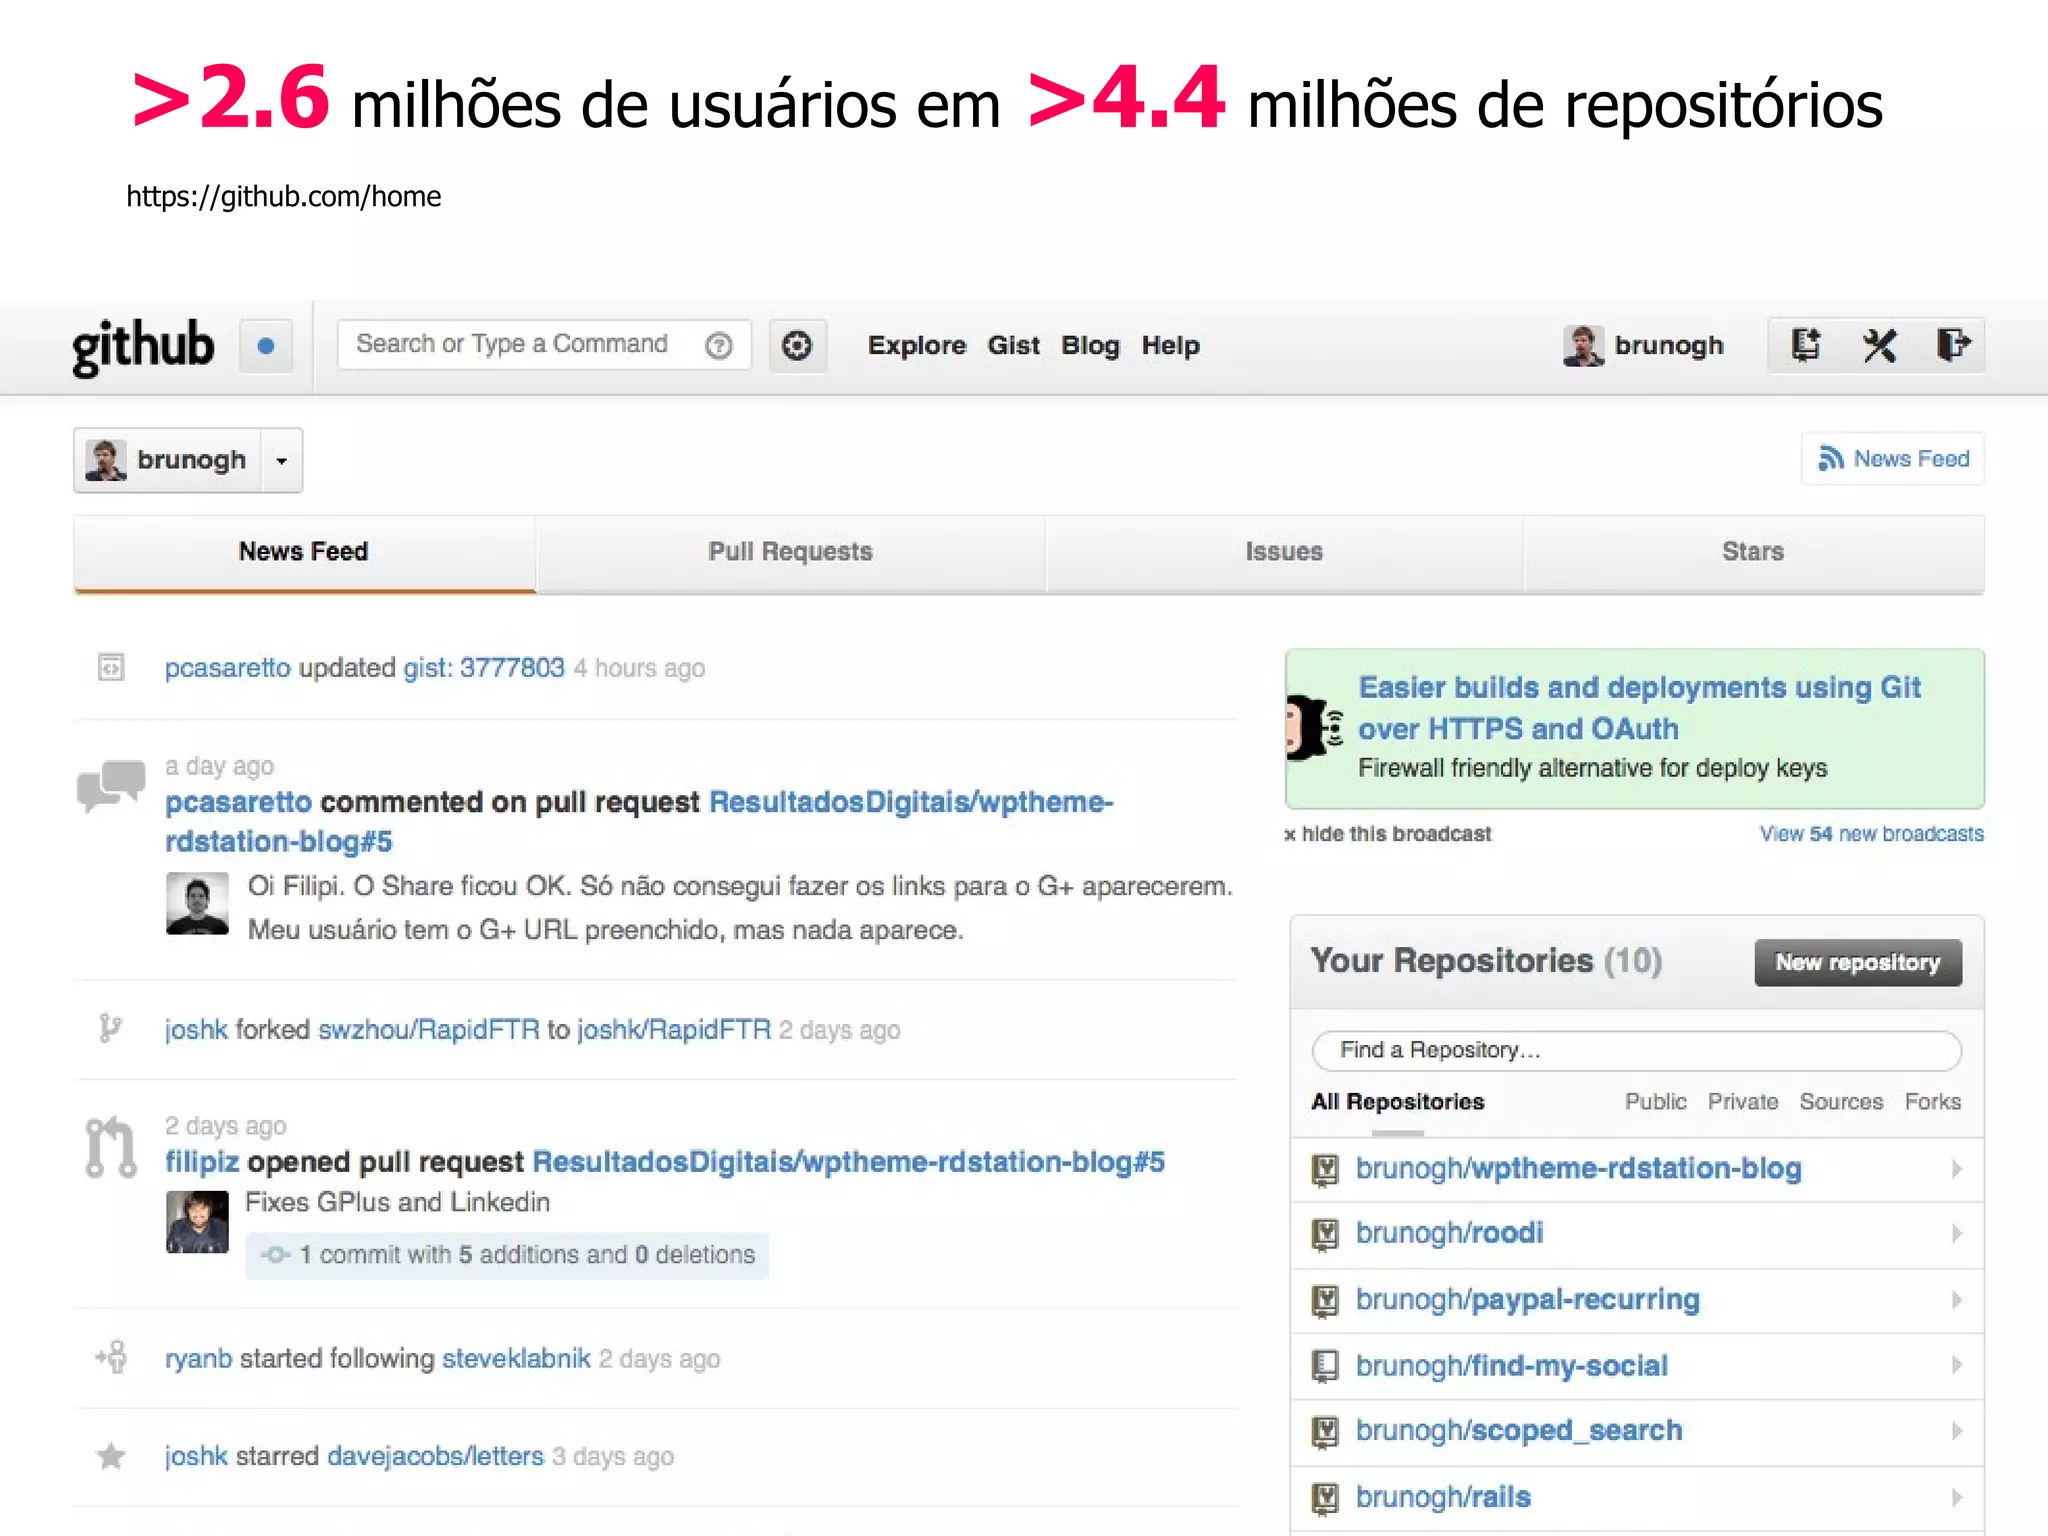Screen dimensions: 2048x1536
Task: View 54 new broadcasts link
Action: coord(1872,834)
